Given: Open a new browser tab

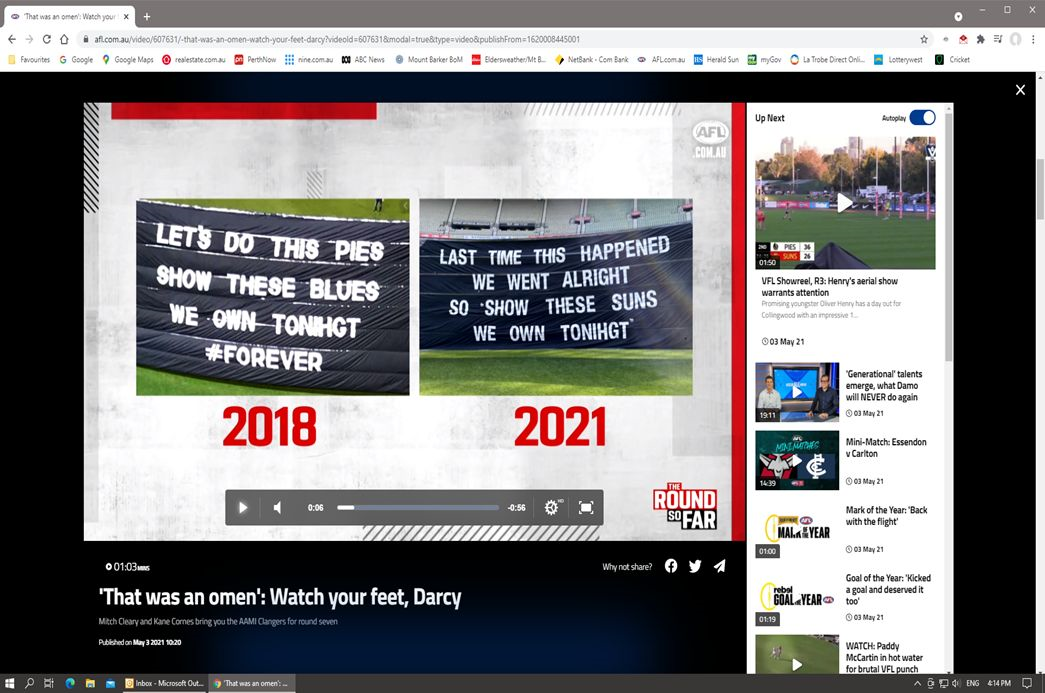Looking at the screenshot, I should point(147,16).
